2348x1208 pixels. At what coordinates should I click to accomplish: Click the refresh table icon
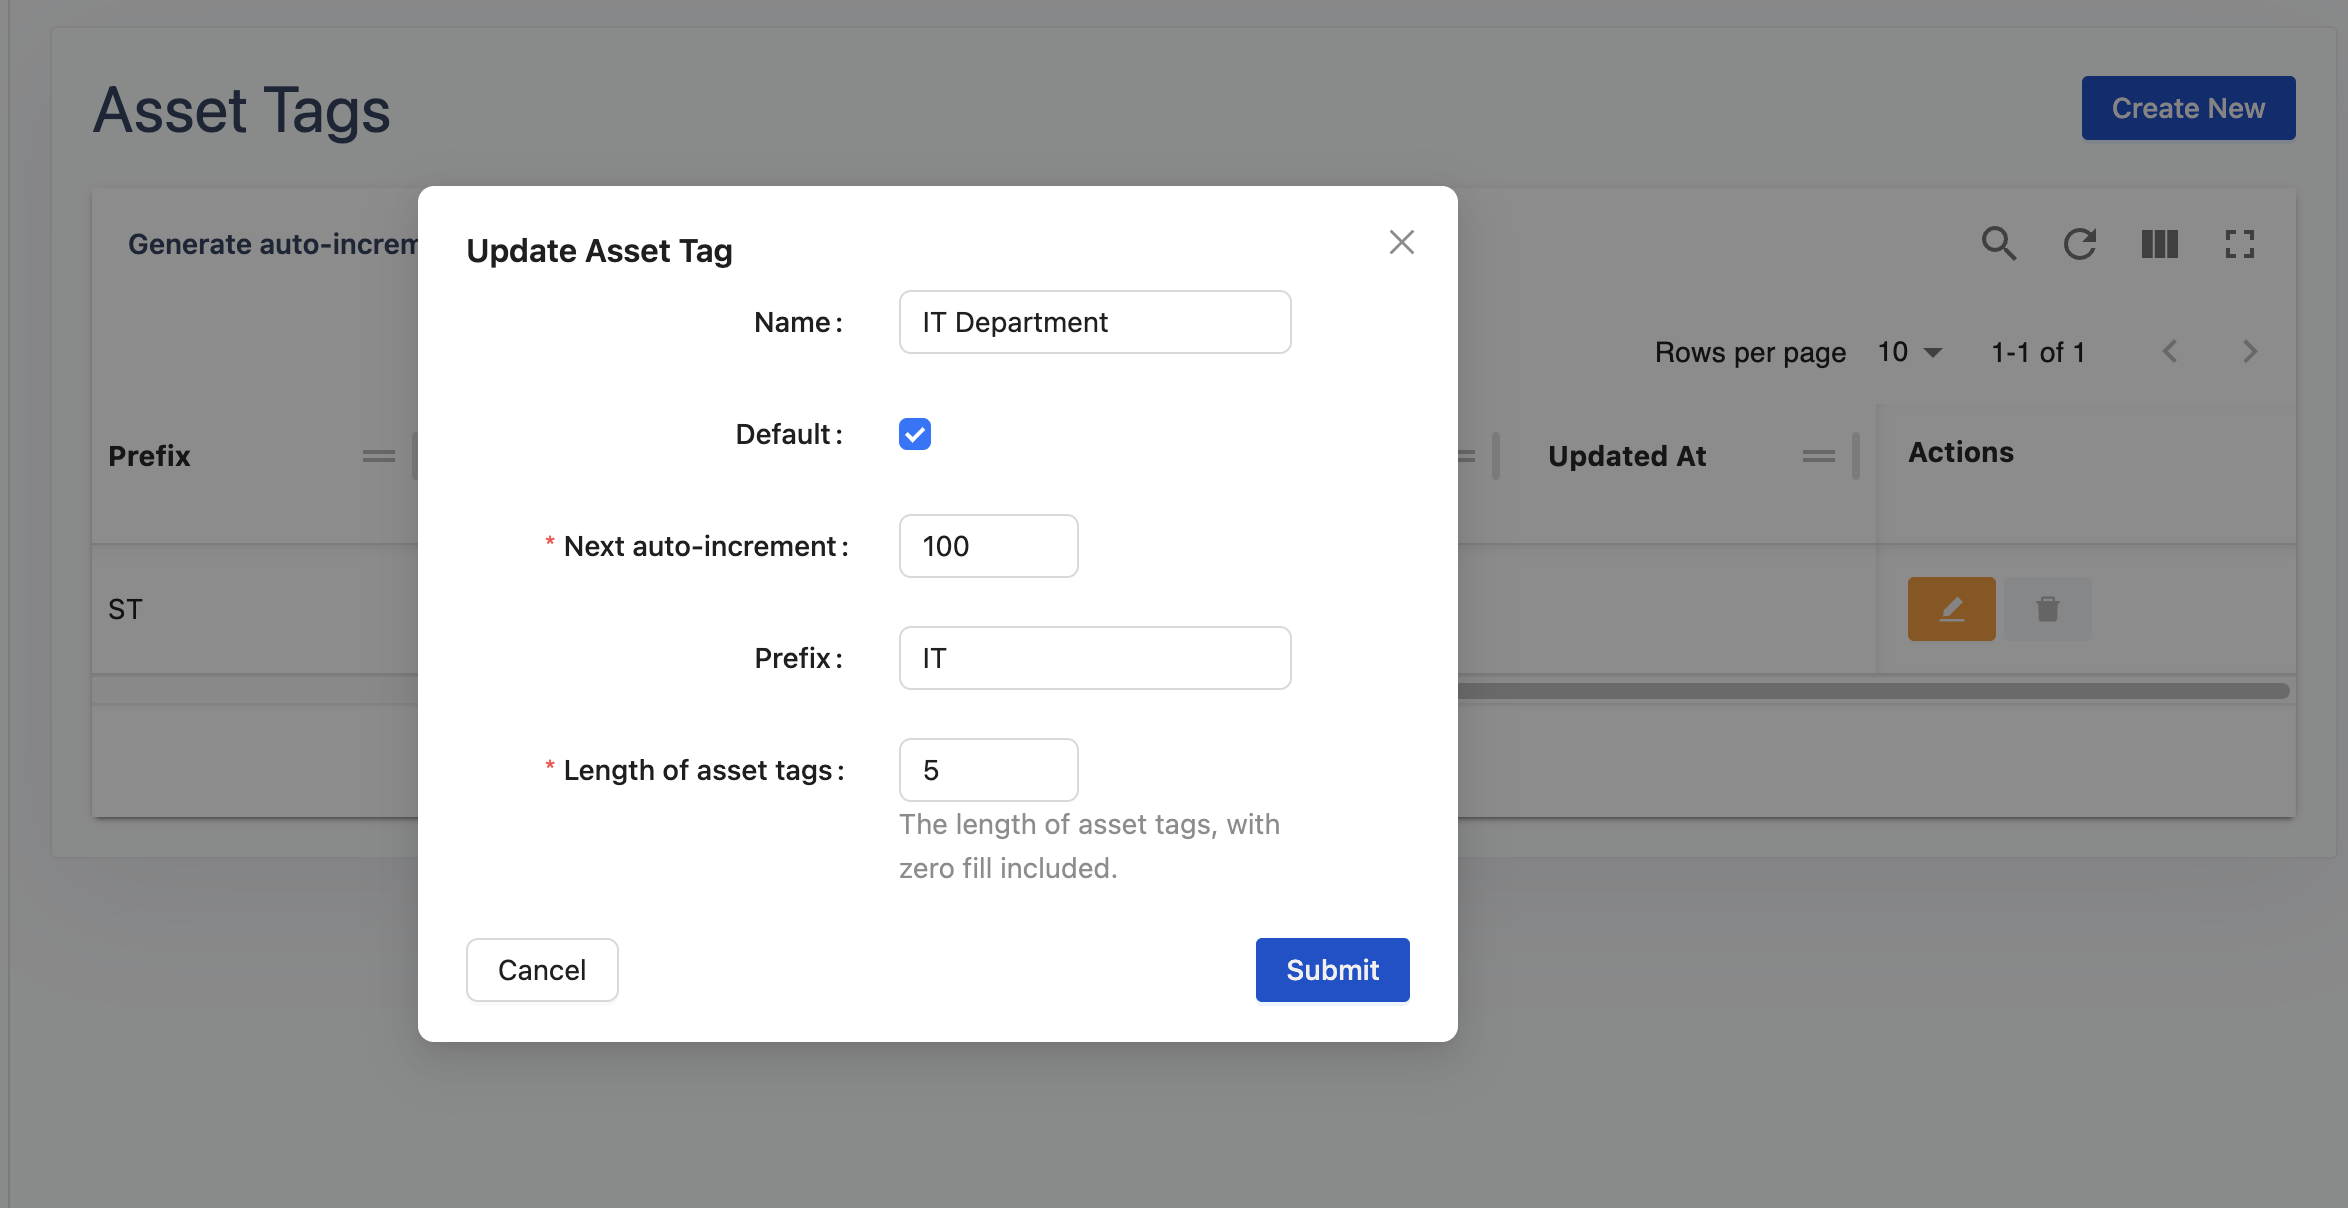pyautogui.click(x=2079, y=244)
